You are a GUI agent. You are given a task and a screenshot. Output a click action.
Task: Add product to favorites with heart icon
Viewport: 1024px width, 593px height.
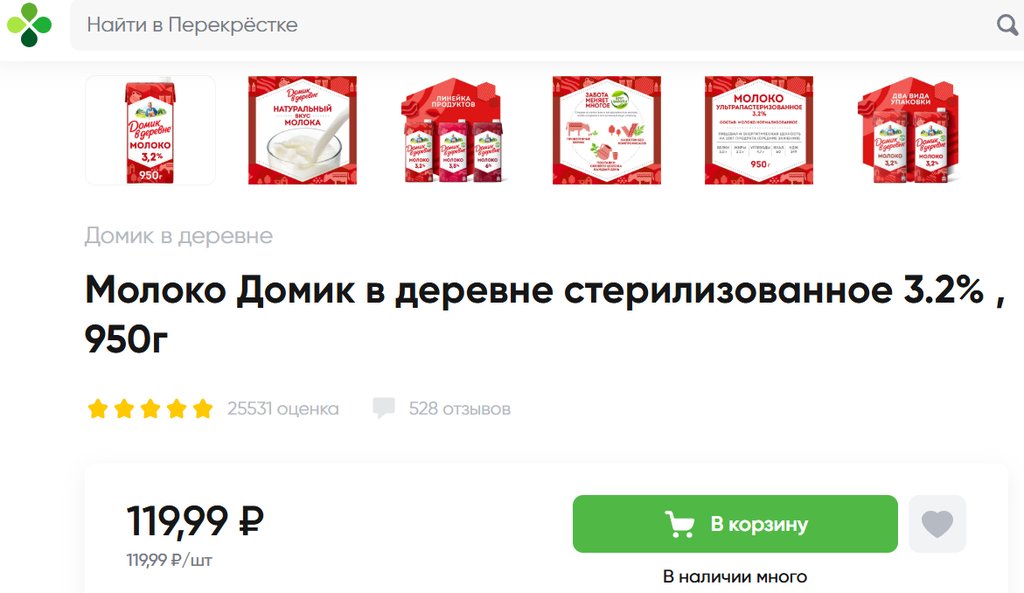pyautogui.click(x=937, y=524)
